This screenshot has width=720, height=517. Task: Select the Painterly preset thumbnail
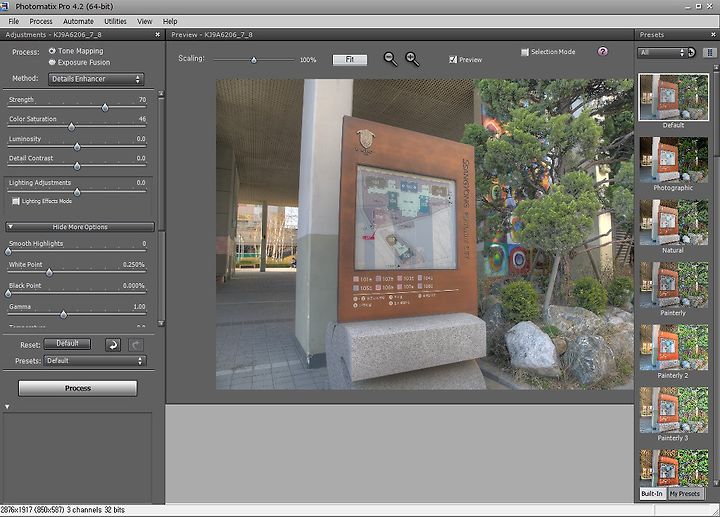(674, 285)
